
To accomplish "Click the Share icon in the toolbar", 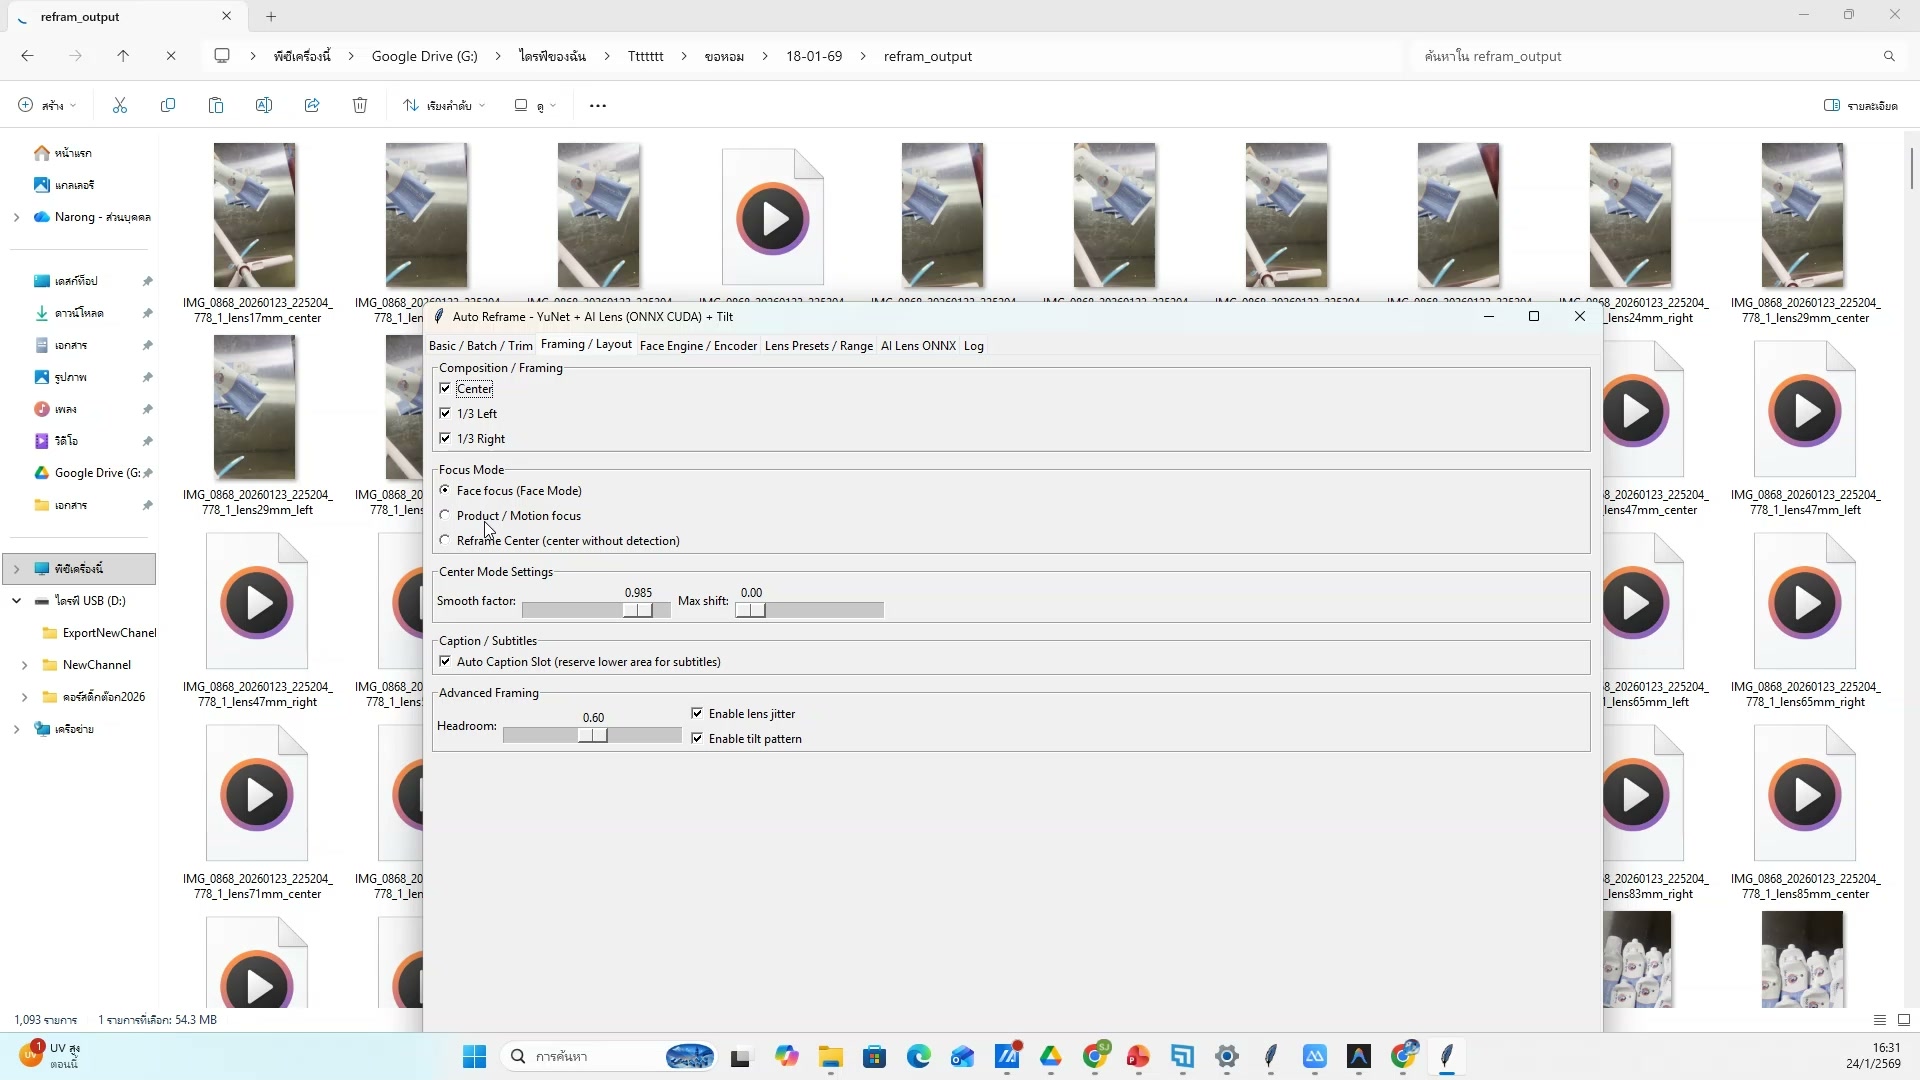I will [x=312, y=105].
